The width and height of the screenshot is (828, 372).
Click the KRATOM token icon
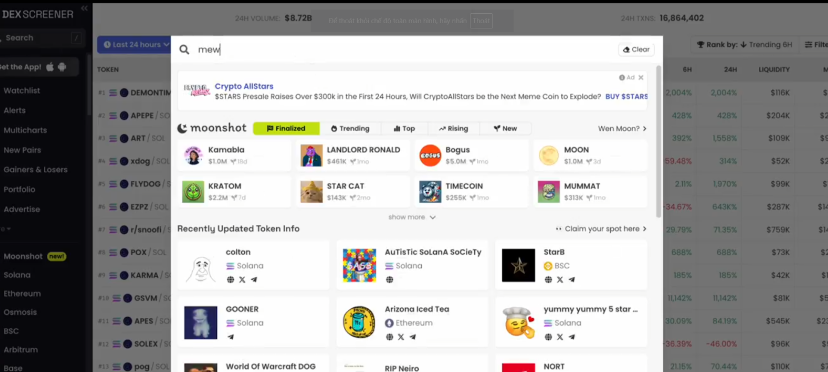193,192
